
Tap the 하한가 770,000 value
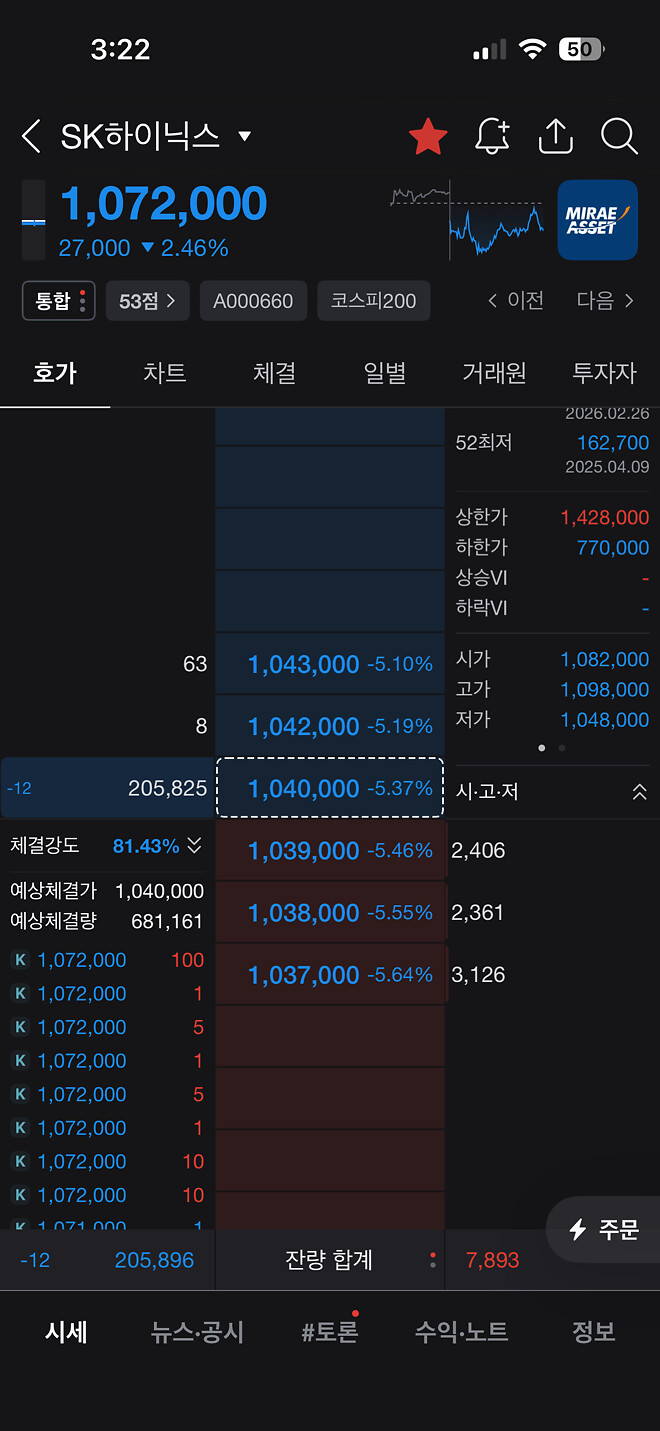613,548
